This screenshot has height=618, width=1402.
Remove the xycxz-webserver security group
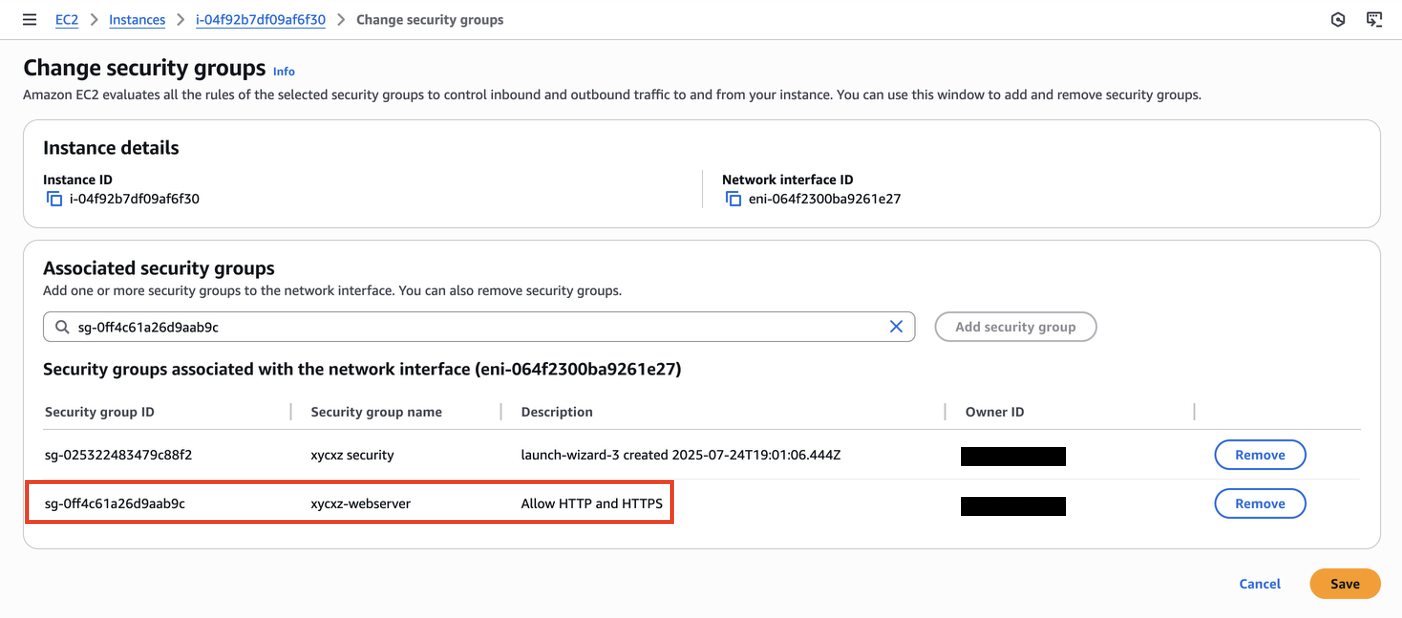click(1259, 504)
